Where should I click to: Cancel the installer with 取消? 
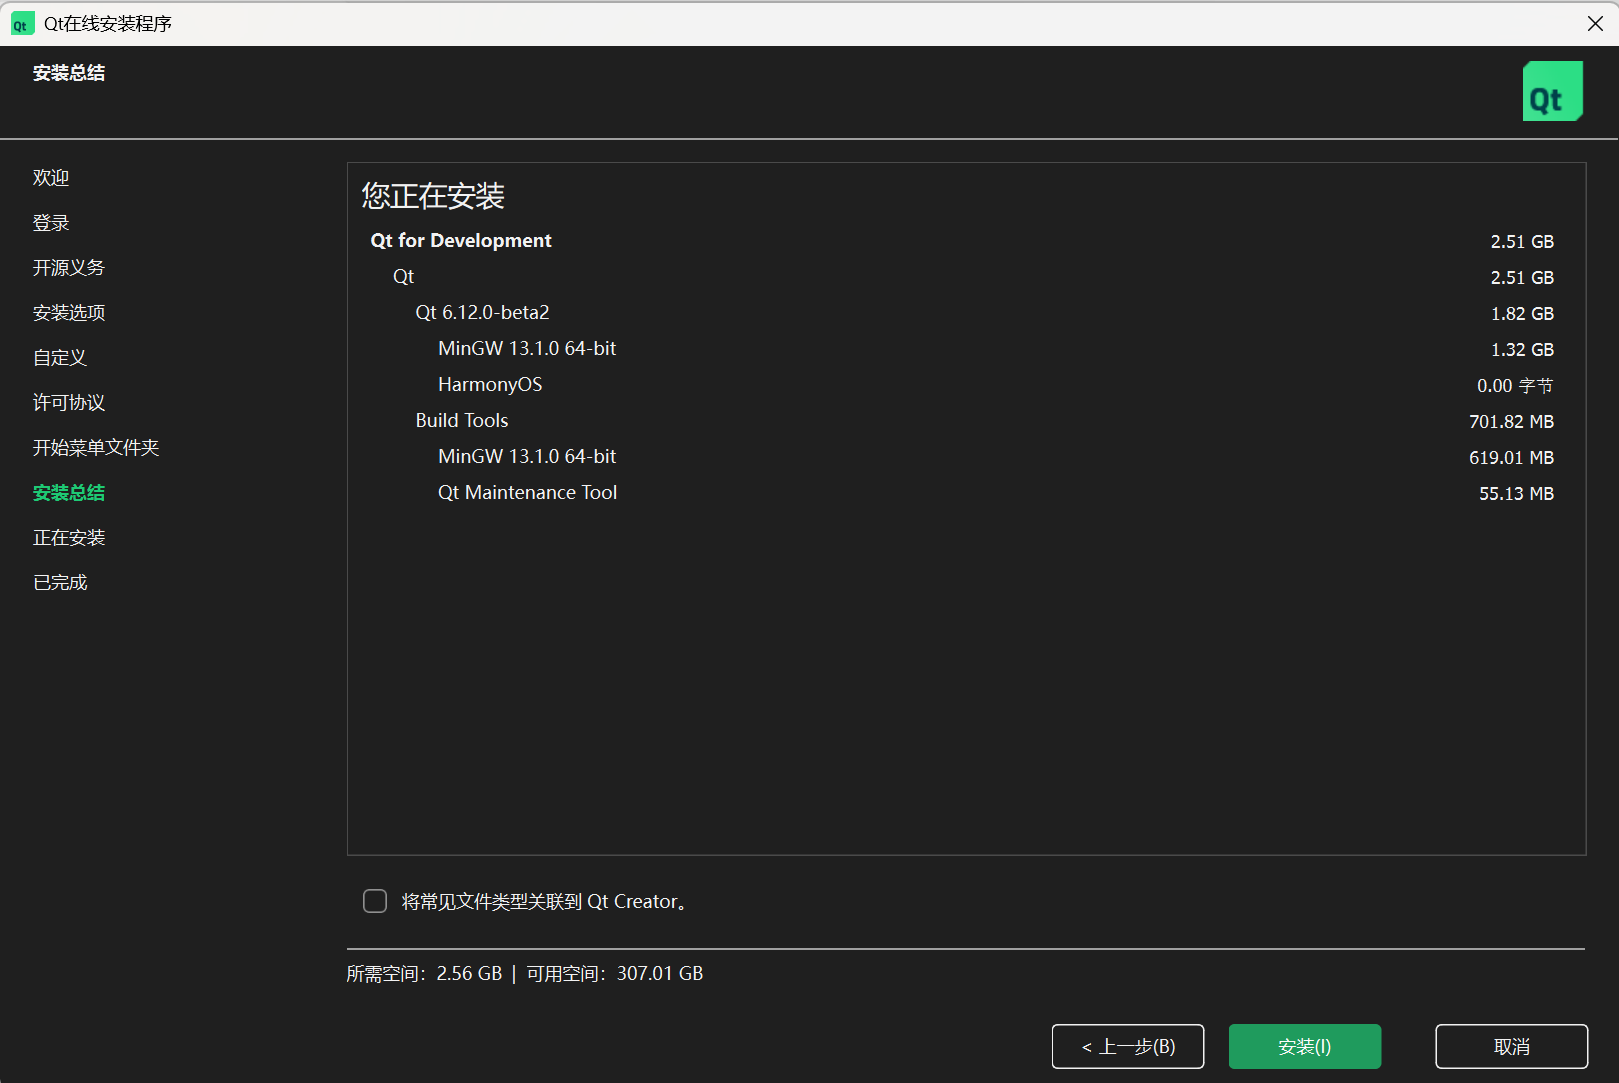click(x=1512, y=1046)
